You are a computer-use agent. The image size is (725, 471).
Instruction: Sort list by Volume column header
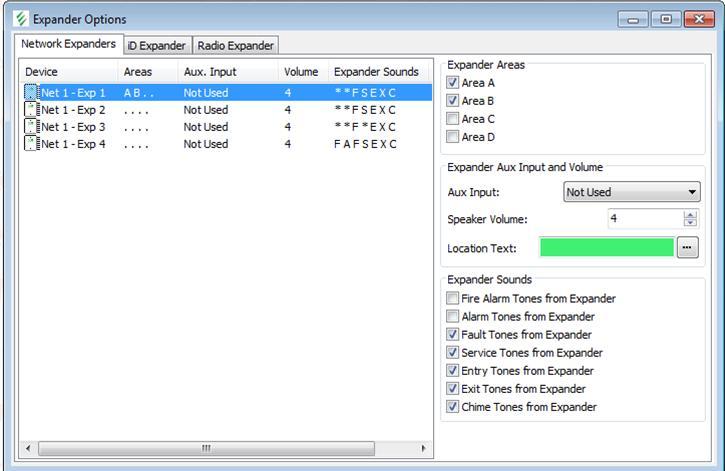[301, 72]
